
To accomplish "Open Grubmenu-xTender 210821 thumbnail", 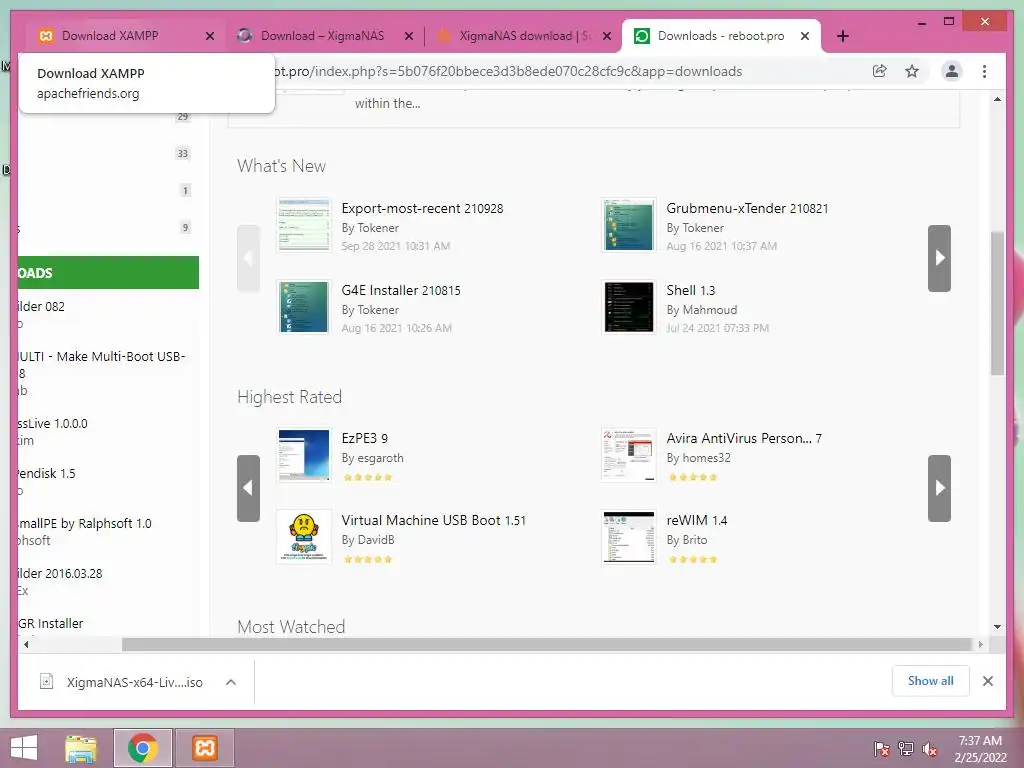I will 628,225.
